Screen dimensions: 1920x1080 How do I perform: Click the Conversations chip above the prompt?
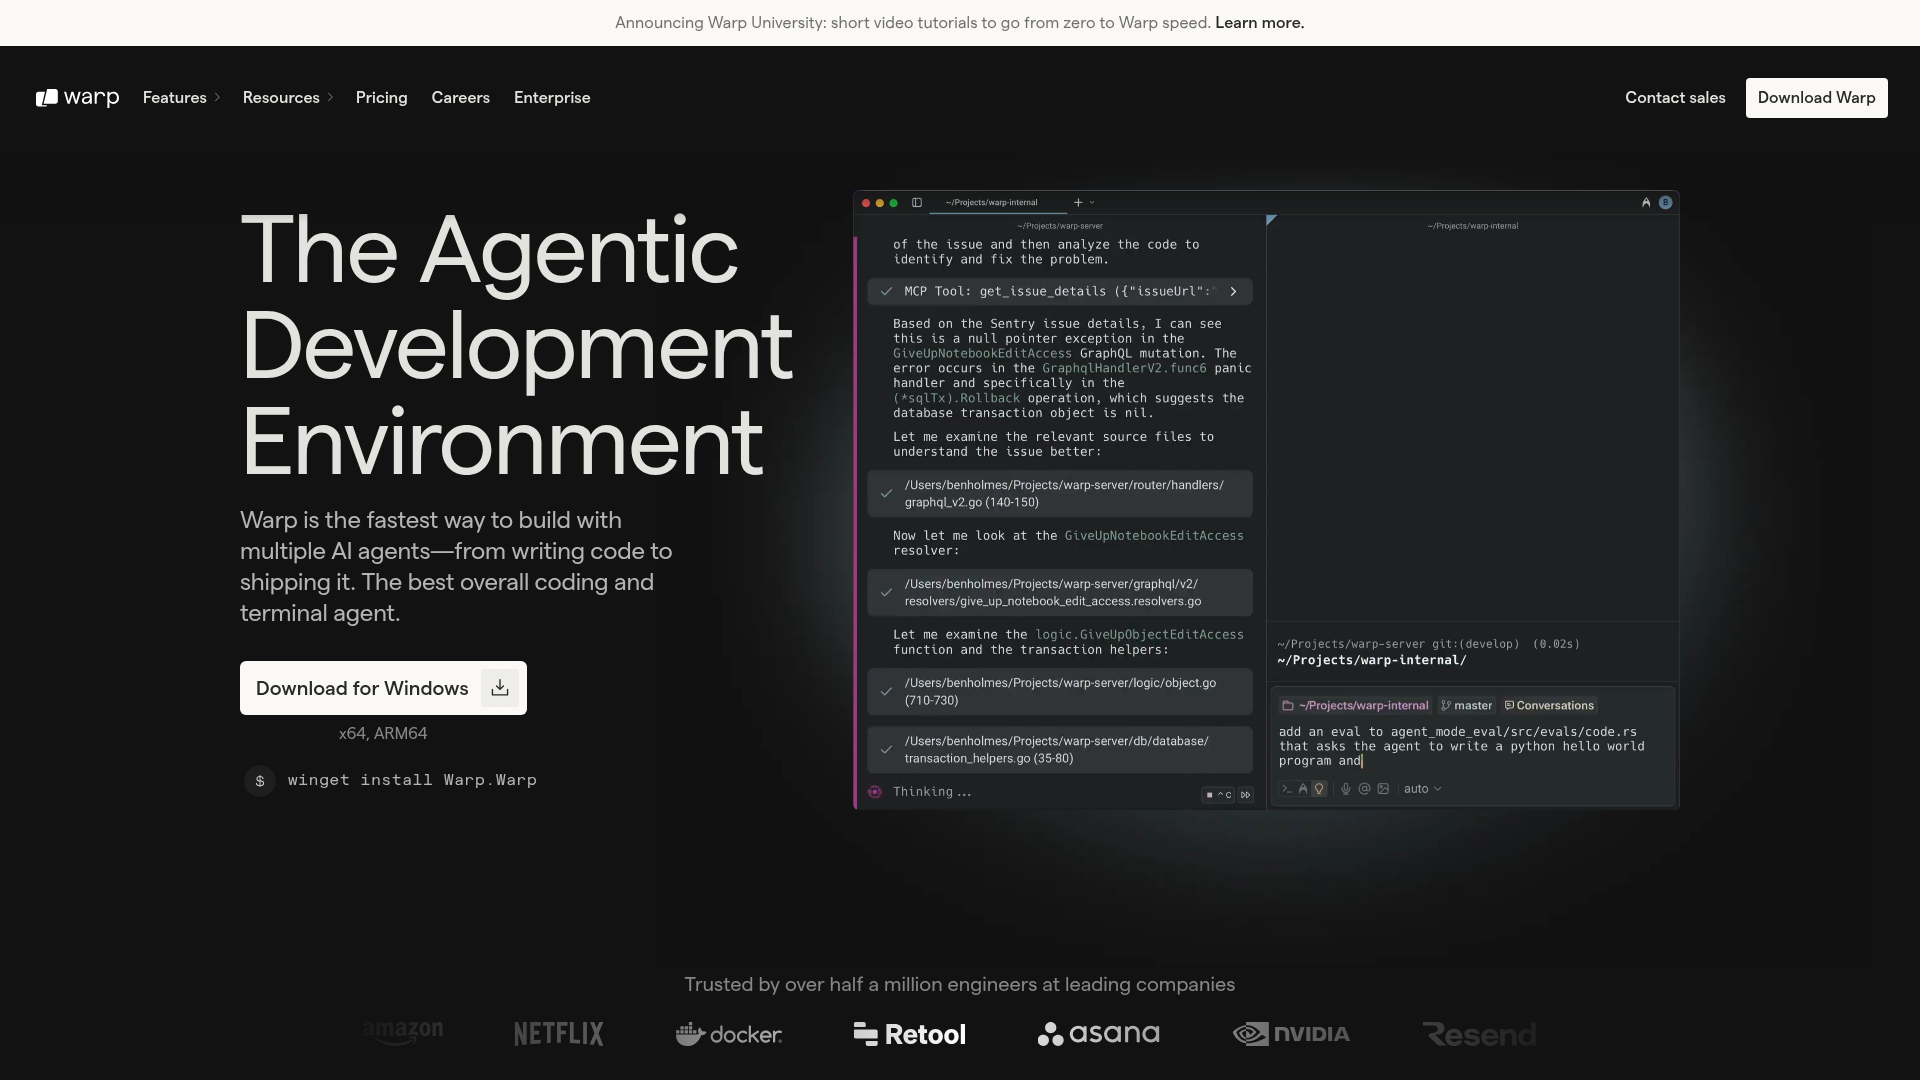(x=1548, y=705)
